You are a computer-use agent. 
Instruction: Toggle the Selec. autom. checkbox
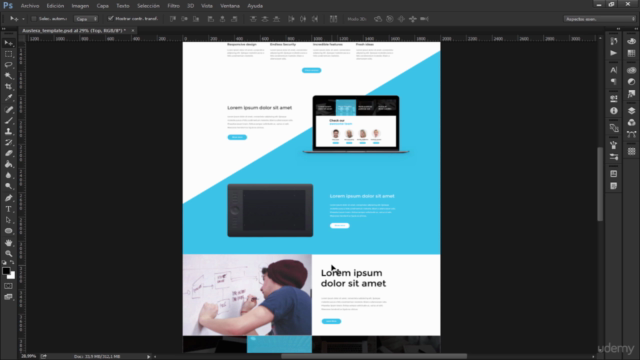point(34,19)
